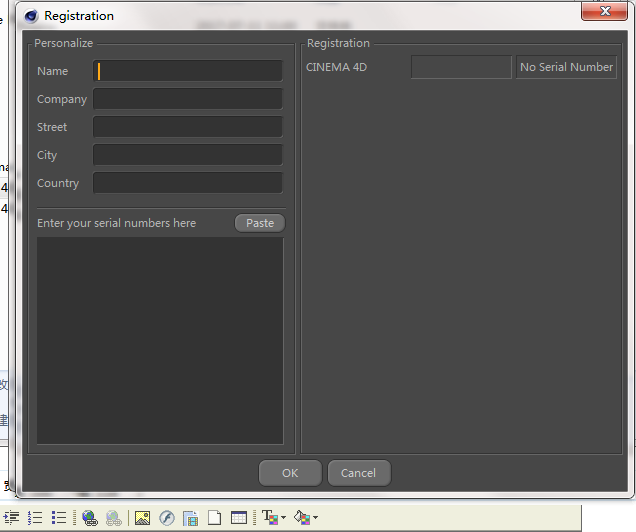Click the indent icon in editor toolbar
Screen dimensions: 636x532
(x=12, y=518)
